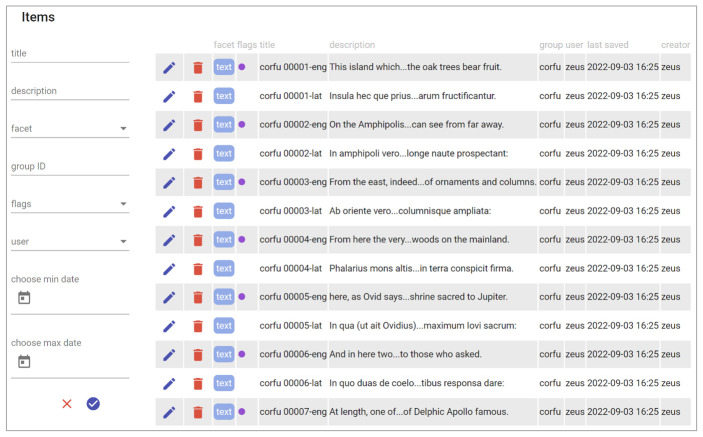This screenshot has height=437, width=703.
Task: Remove corfu 00002-eng with trash icon
Action: [x=198, y=125]
